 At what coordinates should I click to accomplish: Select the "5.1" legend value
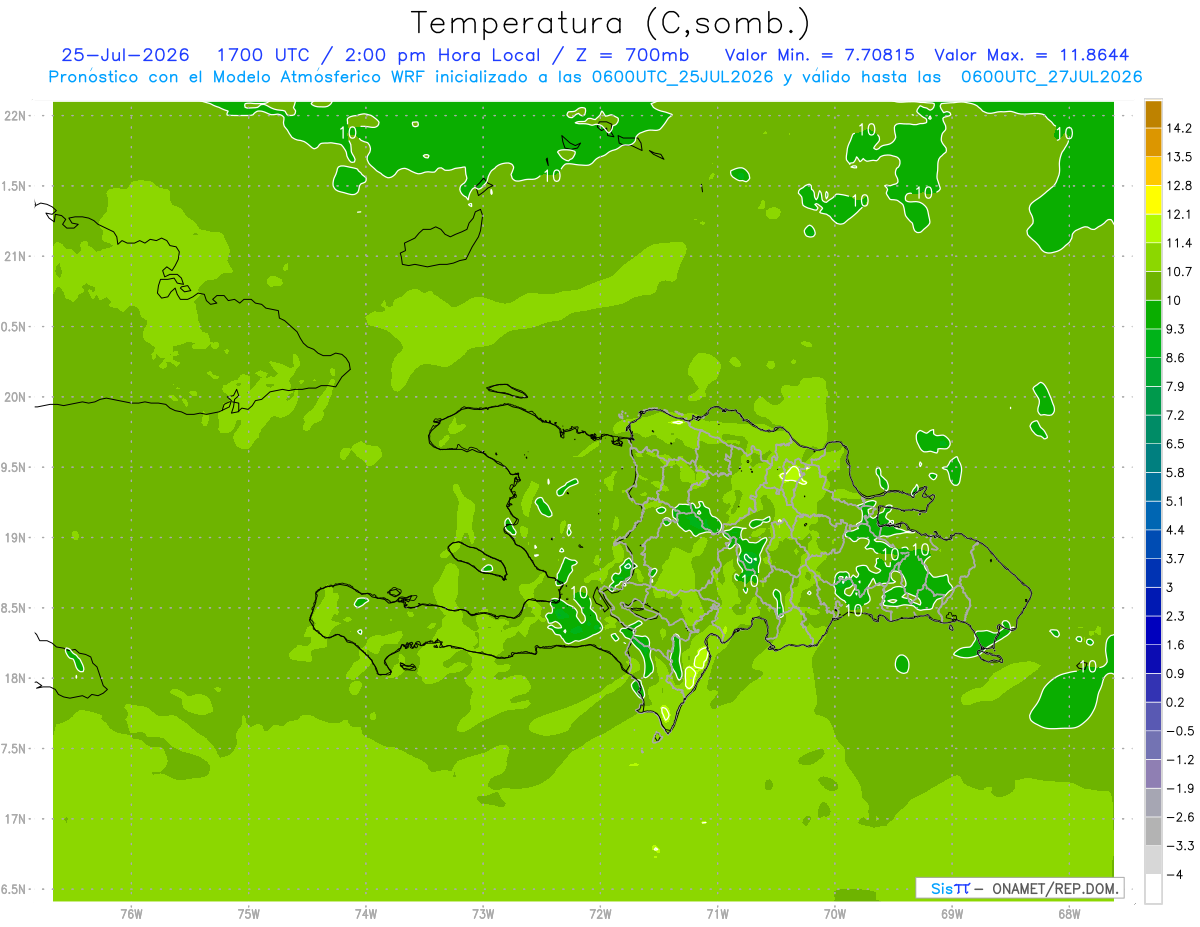click(x=1176, y=501)
